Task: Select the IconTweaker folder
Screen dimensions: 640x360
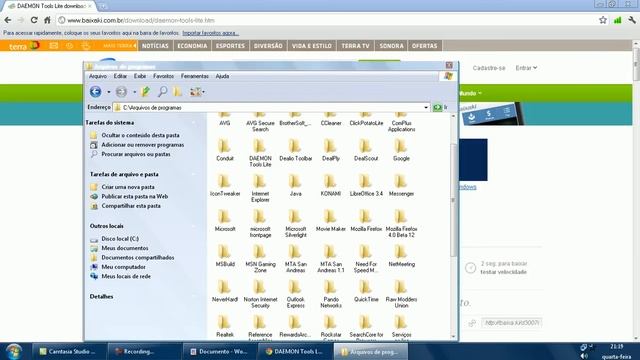Action: point(225,186)
